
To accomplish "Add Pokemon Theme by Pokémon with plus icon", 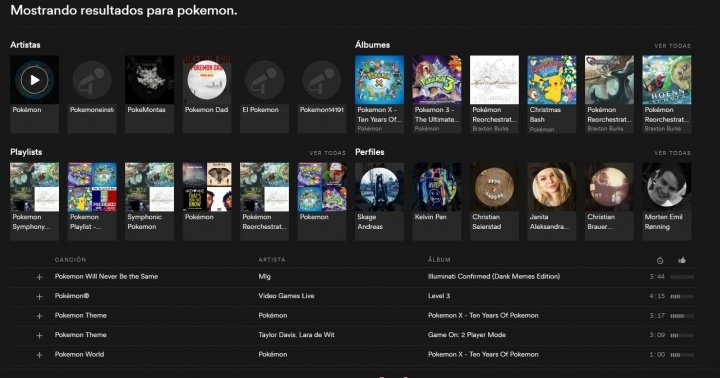I will (39, 316).
